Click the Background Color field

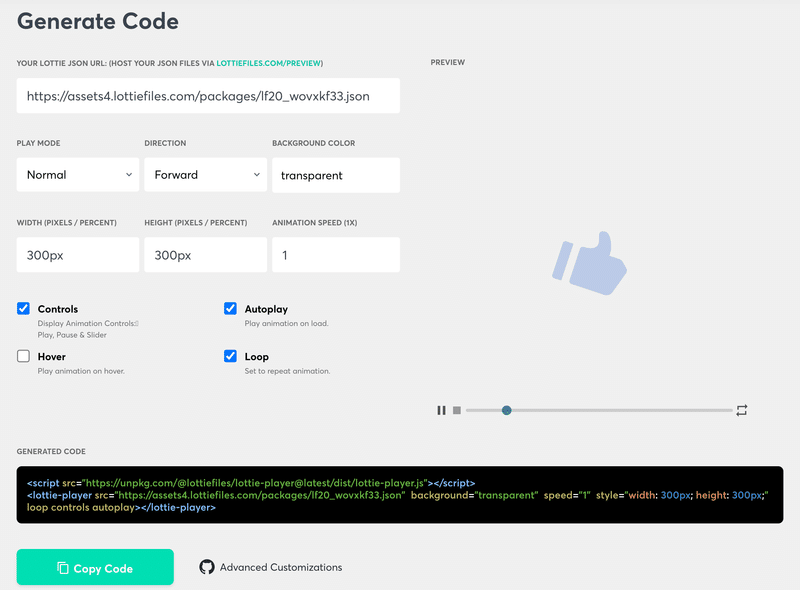(x=336, y=175)
